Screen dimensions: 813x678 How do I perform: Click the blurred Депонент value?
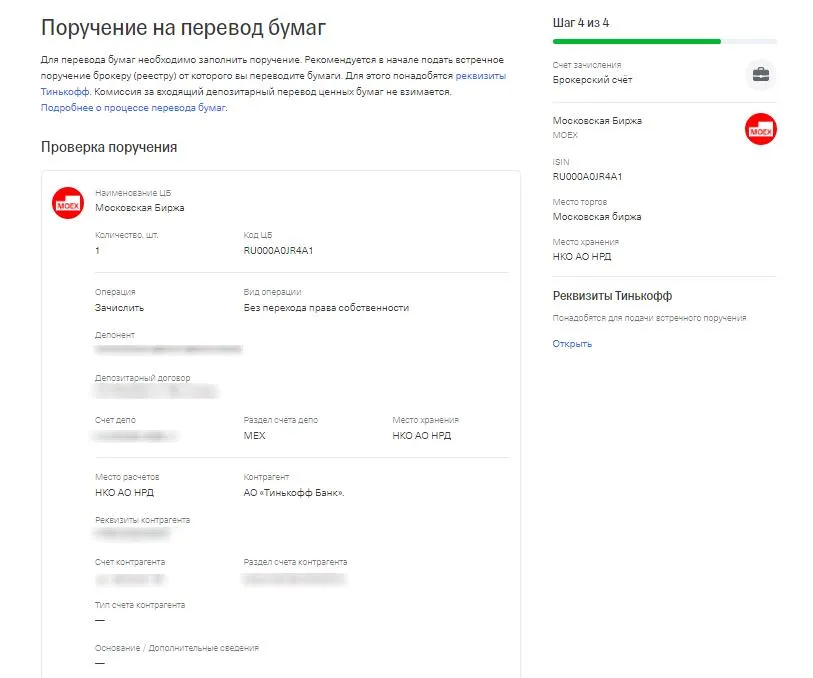(x=169, y=350)
